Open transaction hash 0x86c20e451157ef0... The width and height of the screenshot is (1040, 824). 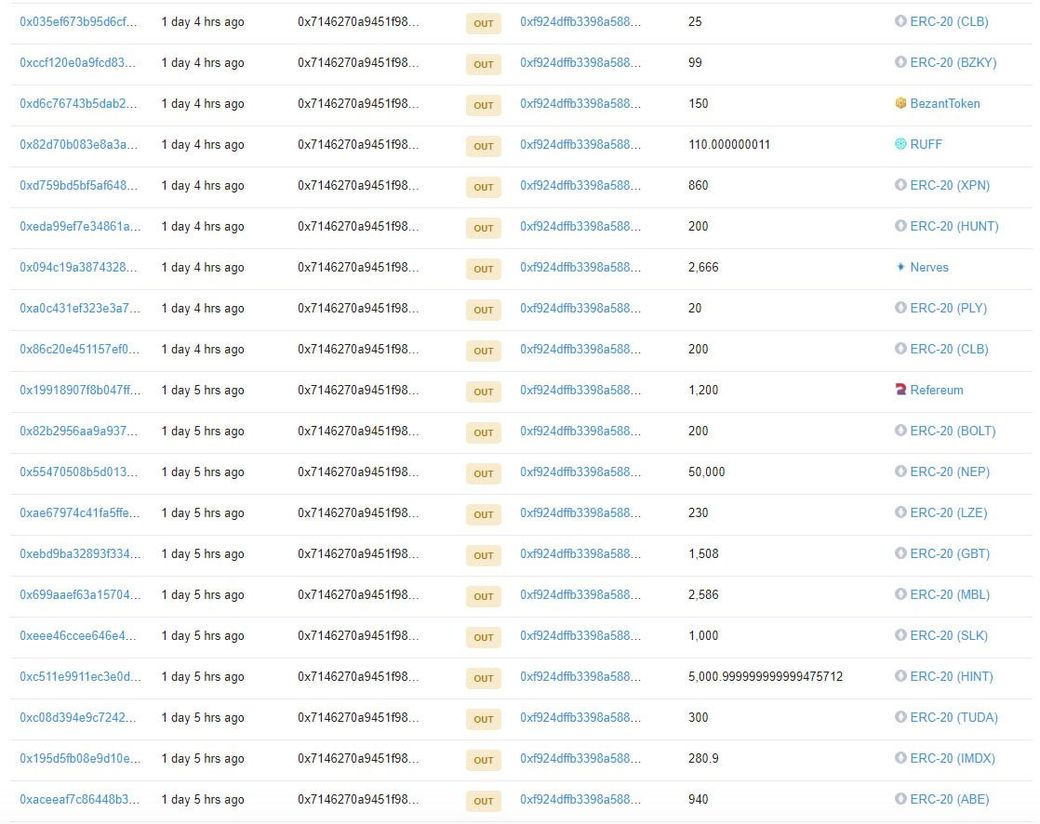(79, 349)
